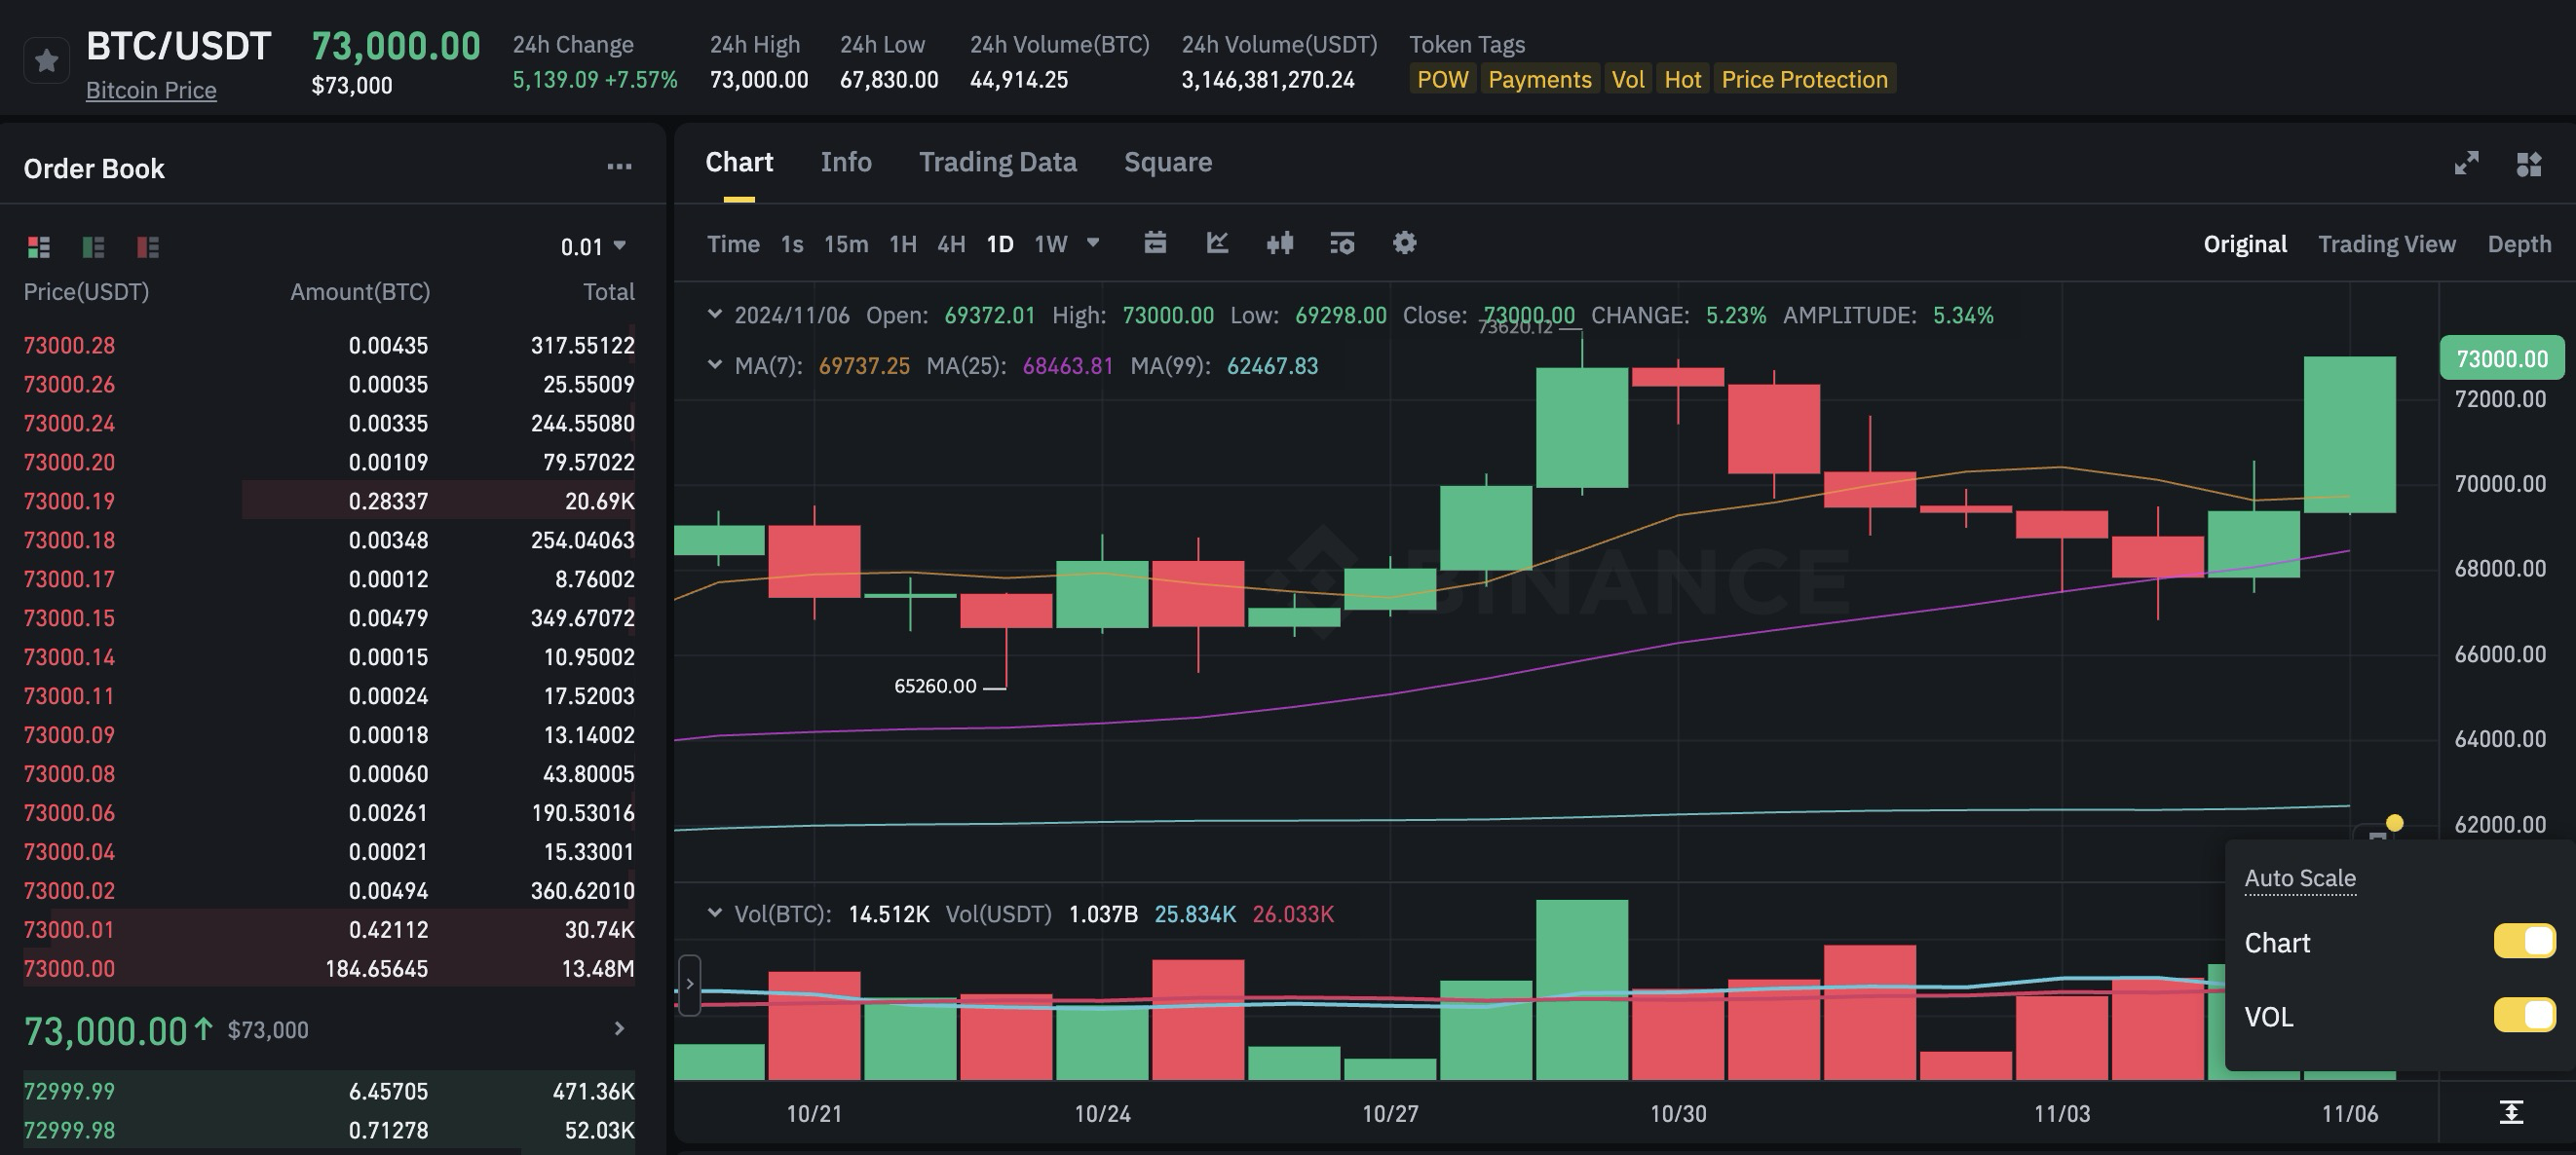Expand chart to fullscreen

click(x=2466, y=163)
